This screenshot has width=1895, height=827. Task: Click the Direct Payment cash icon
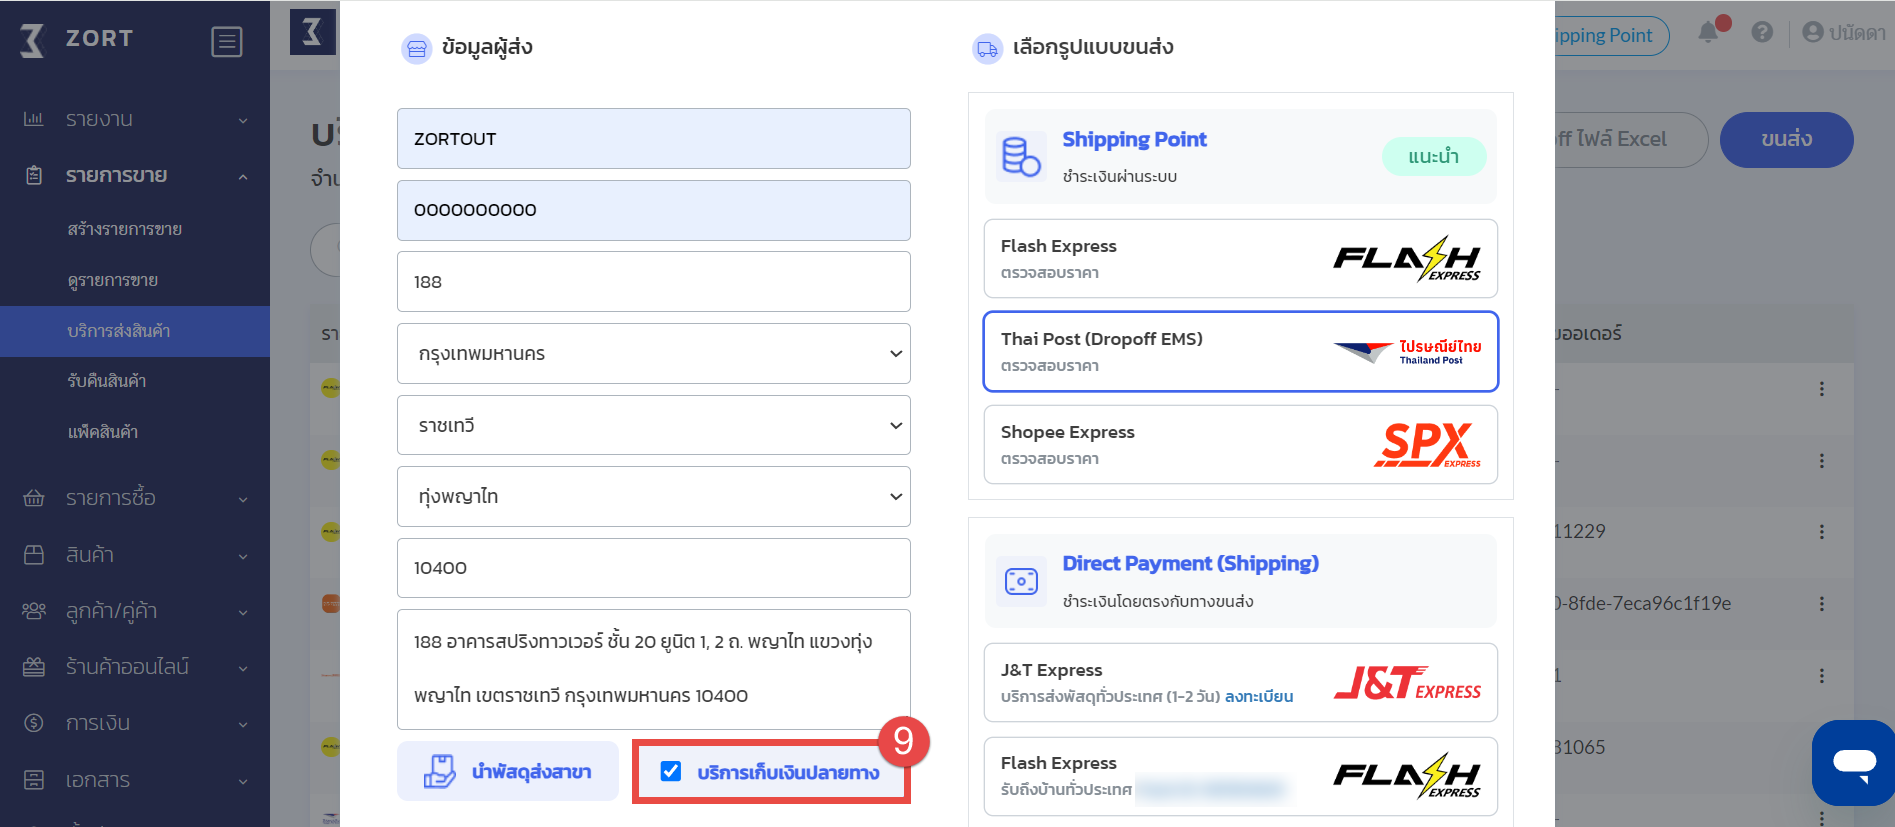(x=1021, y=581)
